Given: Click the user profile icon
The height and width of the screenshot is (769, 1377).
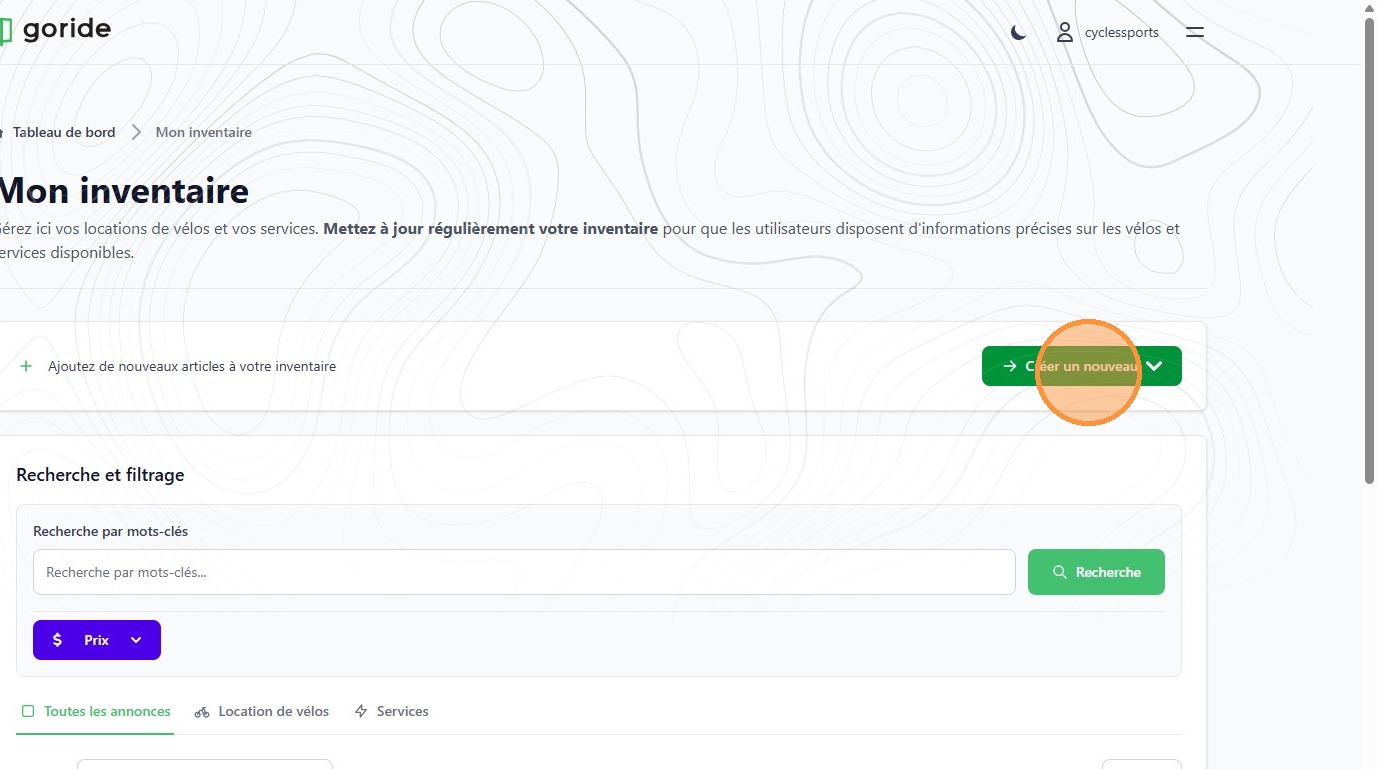Looking at the screenshot, I should (1065, 32).
